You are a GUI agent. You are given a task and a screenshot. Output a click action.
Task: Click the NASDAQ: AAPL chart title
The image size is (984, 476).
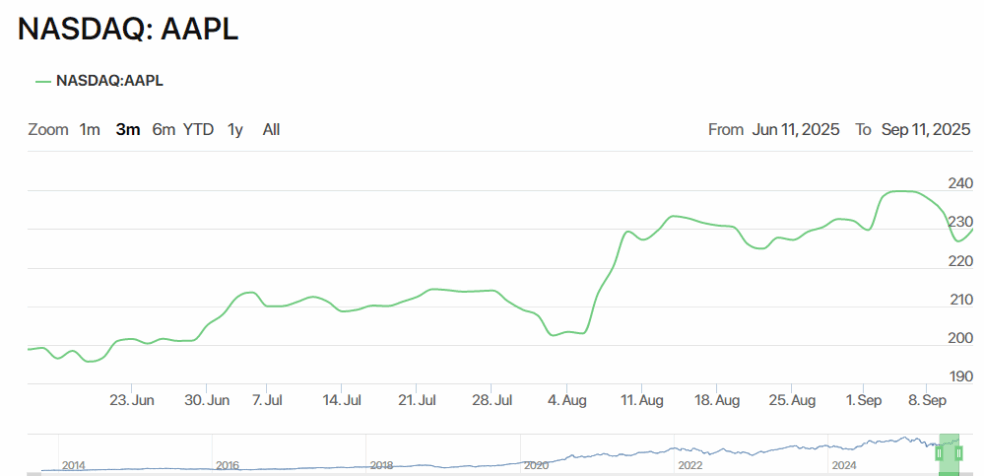pos(128,29)
